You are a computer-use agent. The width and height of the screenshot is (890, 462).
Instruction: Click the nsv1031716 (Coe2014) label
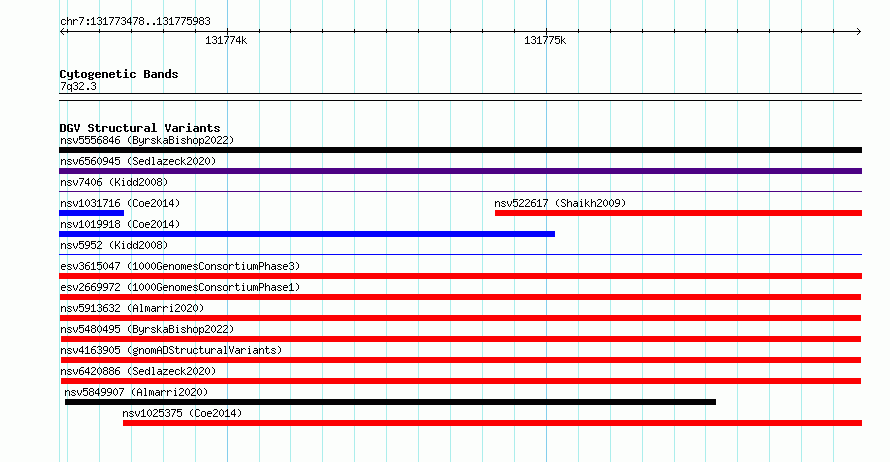[x=120, y=203]
